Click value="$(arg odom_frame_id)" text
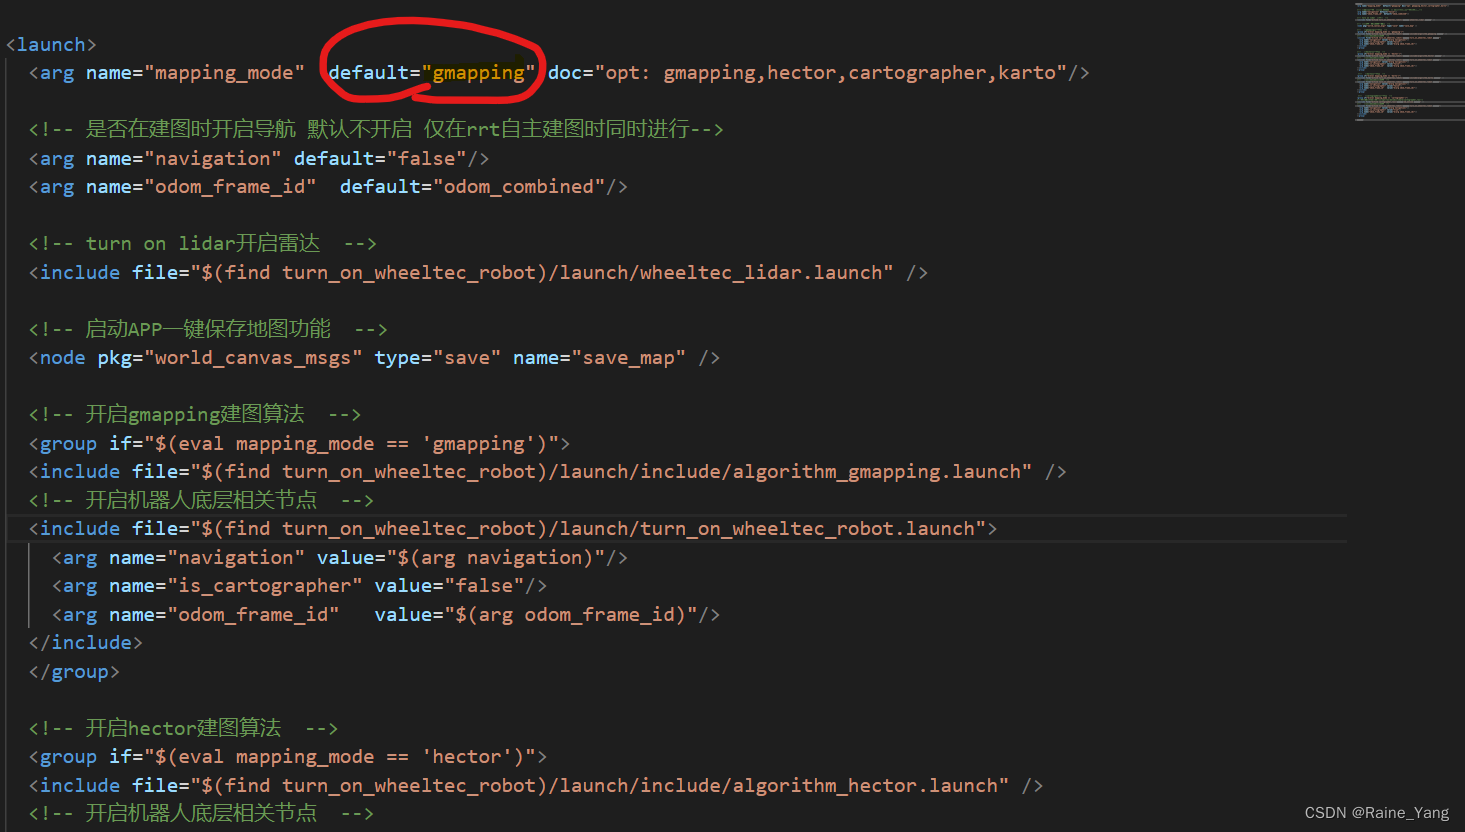This screenshot has width=1465, height=832. (x=536, y=615)
